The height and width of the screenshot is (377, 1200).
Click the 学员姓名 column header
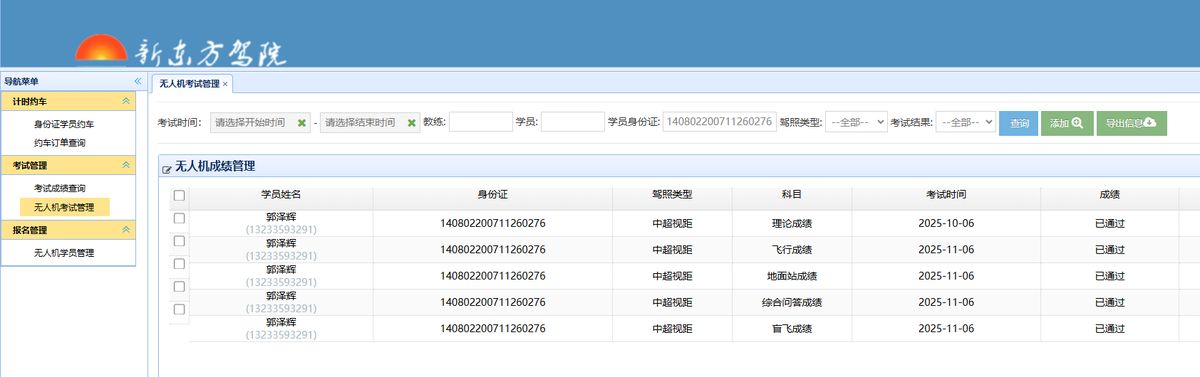click(x=281, y=194)
